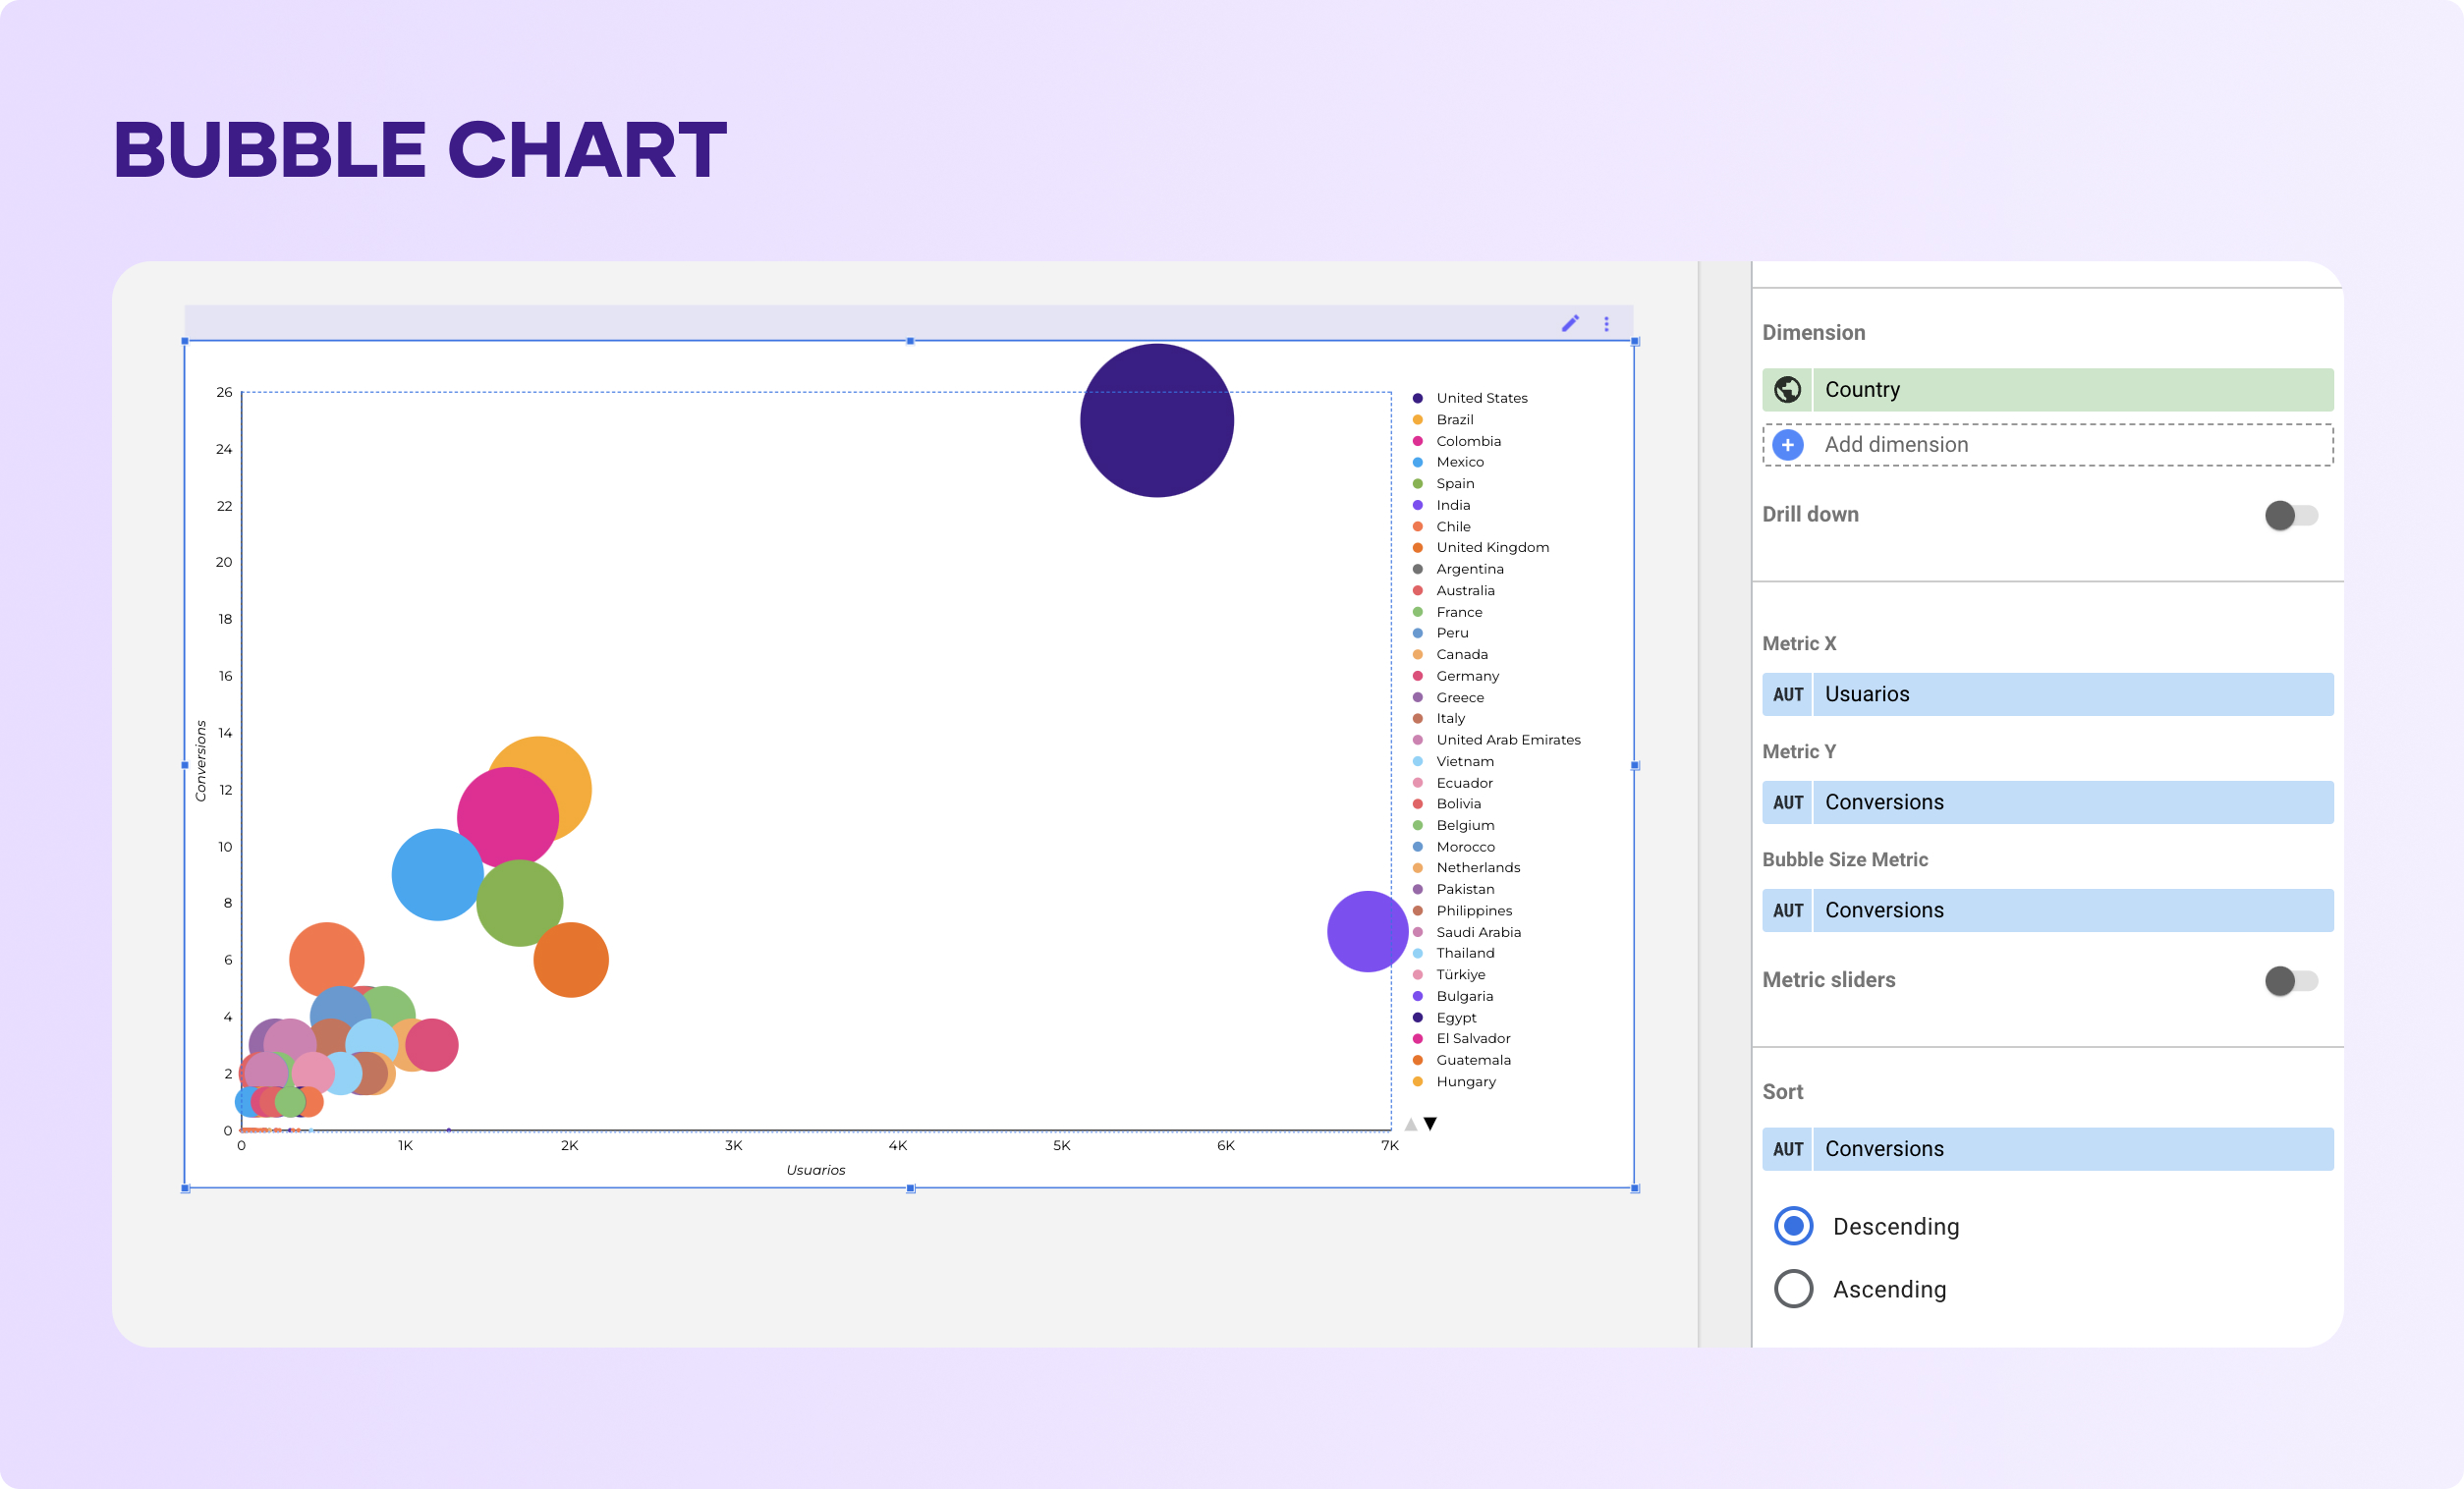Click the Hungary legend entry

tap(1455, 1081)
